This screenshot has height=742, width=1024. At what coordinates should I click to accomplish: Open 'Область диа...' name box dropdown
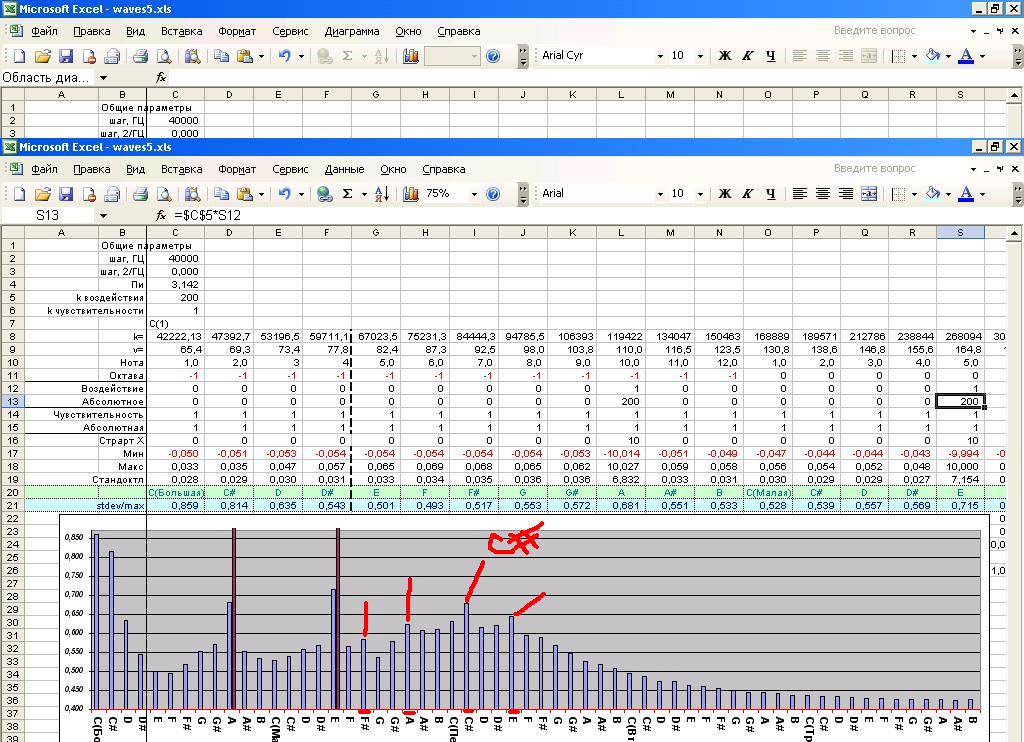(x=103, y=78)
